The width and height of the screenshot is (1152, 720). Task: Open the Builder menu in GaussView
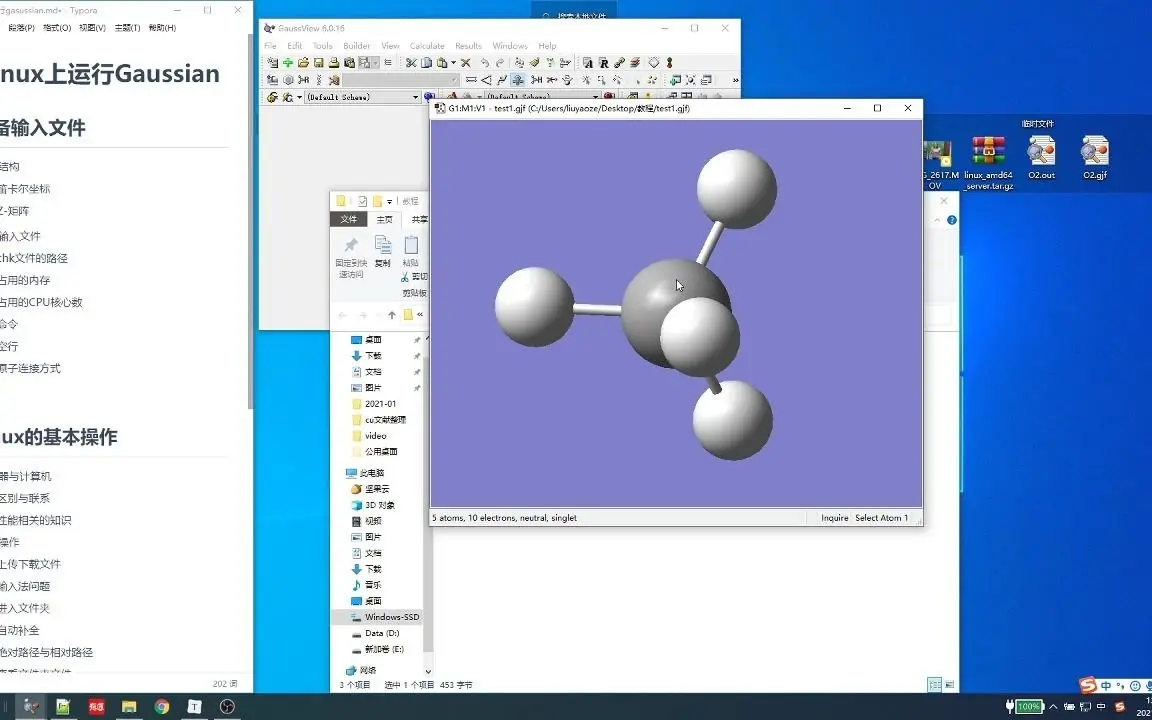[357, 46]
